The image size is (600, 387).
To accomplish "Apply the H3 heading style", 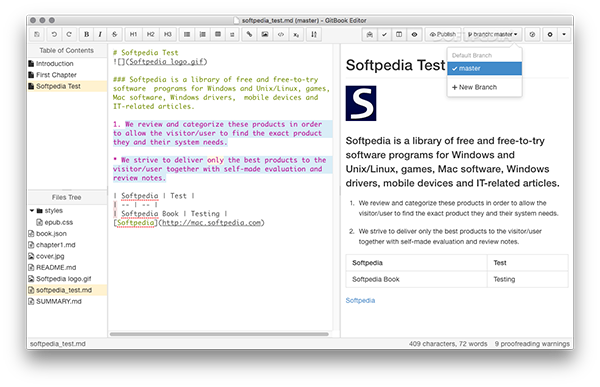I will click(168, 34).
